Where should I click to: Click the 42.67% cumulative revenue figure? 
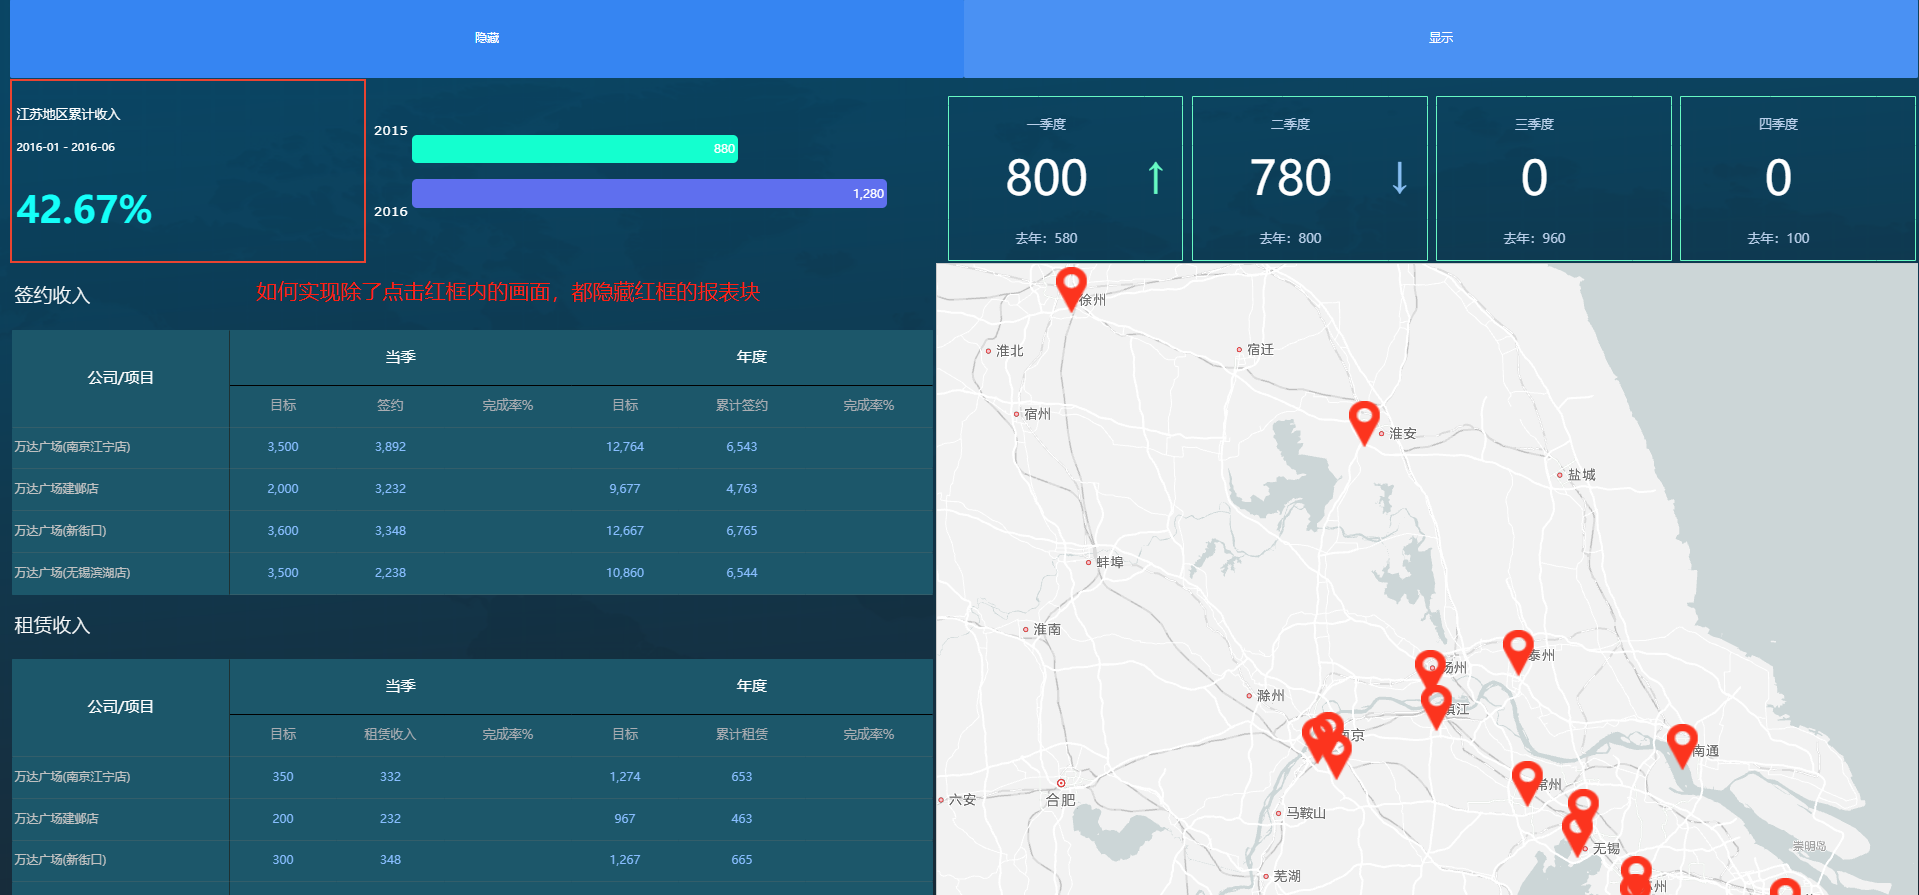pyautogui.click(x=84, y=209)
